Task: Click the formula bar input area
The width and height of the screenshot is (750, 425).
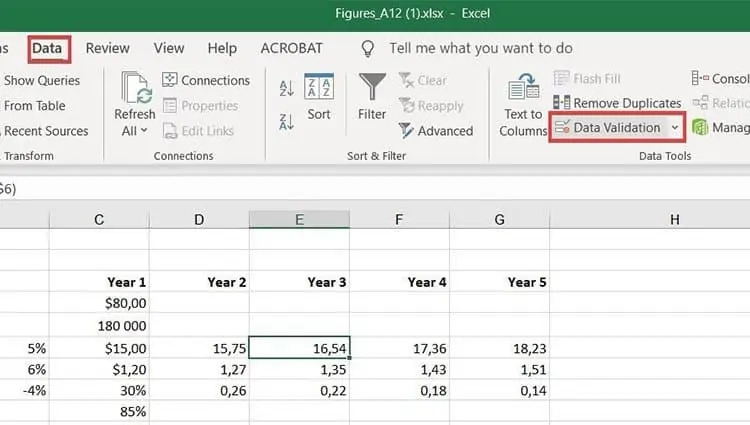Action: pos(375,189)
